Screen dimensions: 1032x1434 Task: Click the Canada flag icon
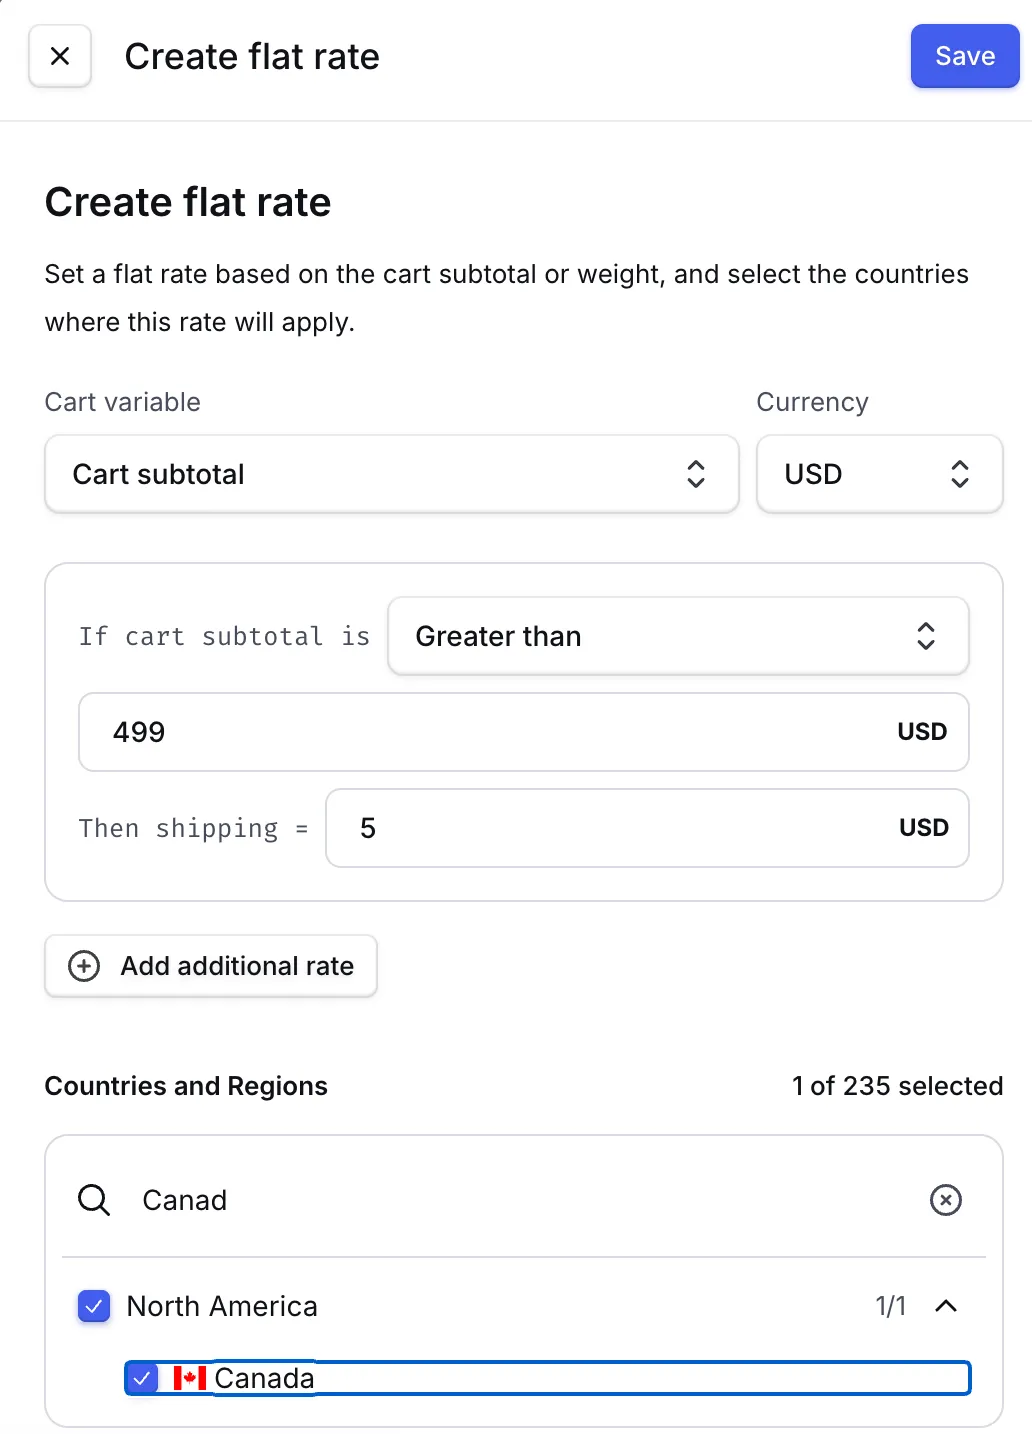(x=189, y=1378)
